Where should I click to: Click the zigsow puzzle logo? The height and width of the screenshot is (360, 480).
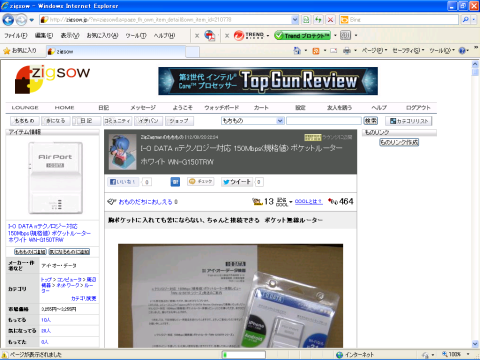(52, 79)
